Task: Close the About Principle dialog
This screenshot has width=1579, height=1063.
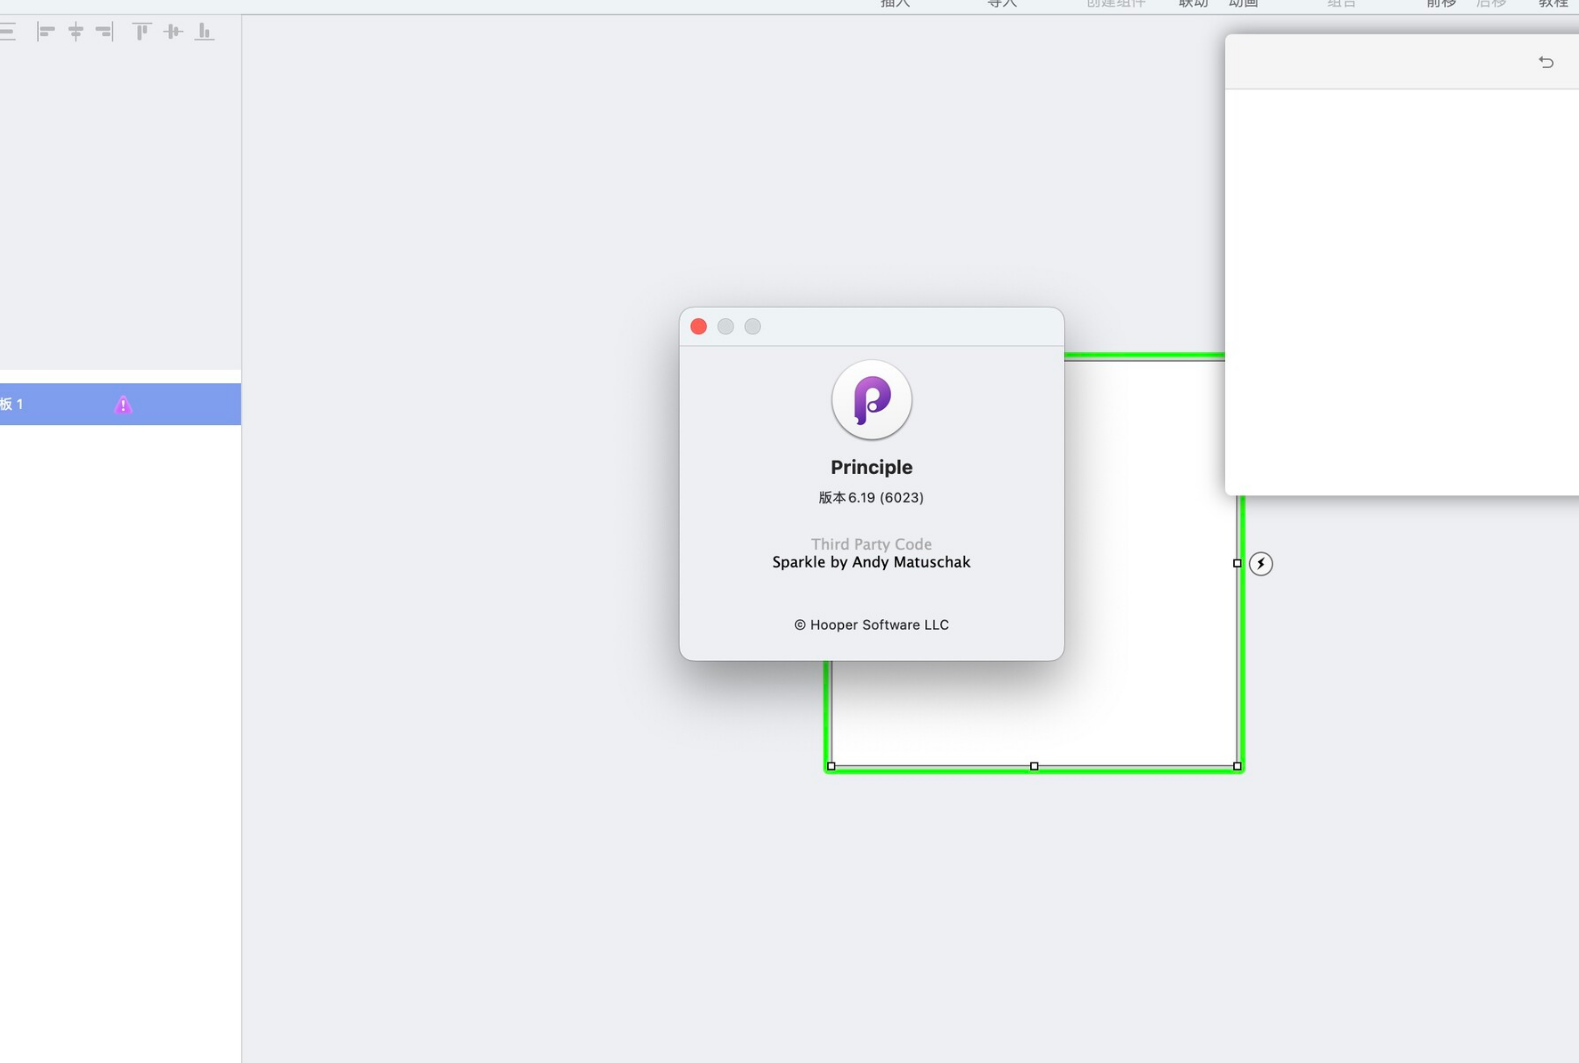Action: (699, 326)
